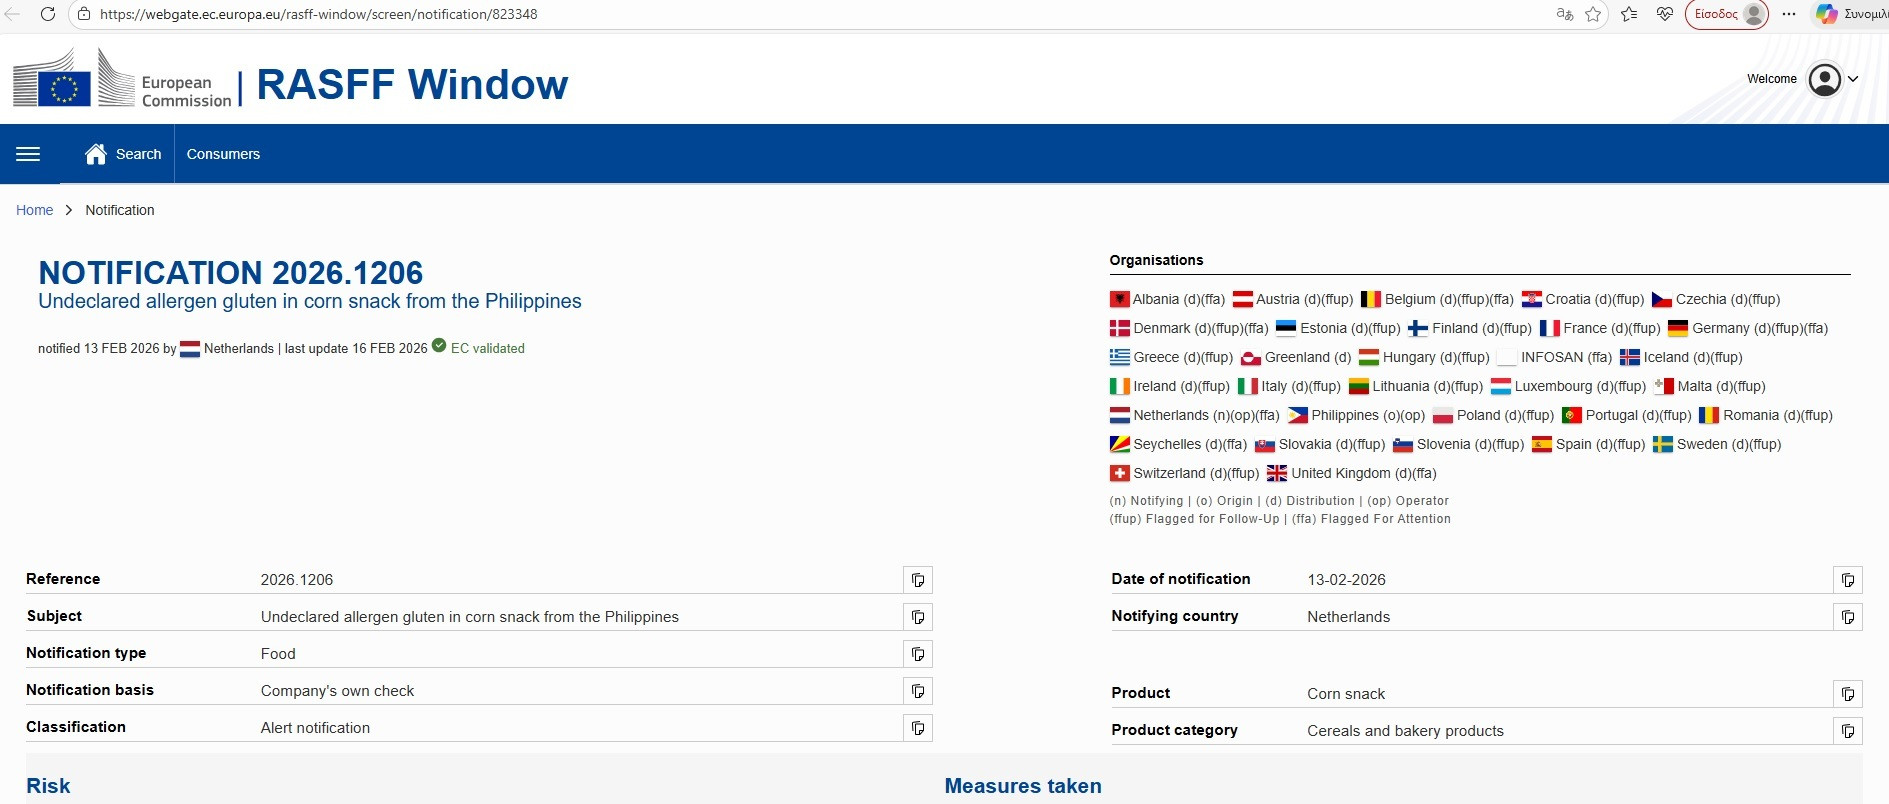Expand the Welcome user account dropdown

pos(1832,79)
